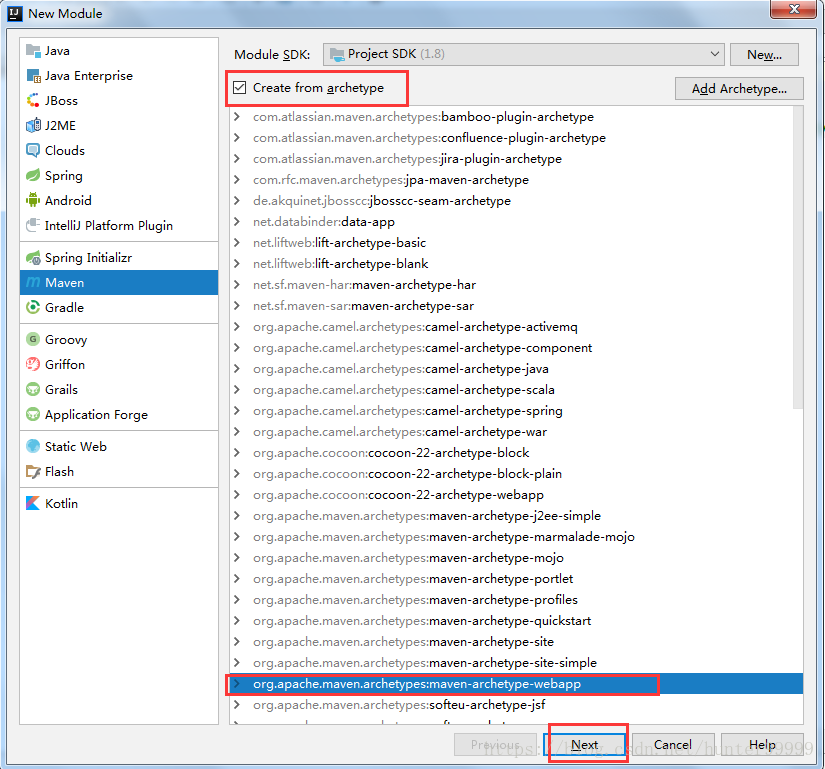This screenshot has height=769, width=825.
Task: Click the Project SDK folder icon
Action: 337,54
